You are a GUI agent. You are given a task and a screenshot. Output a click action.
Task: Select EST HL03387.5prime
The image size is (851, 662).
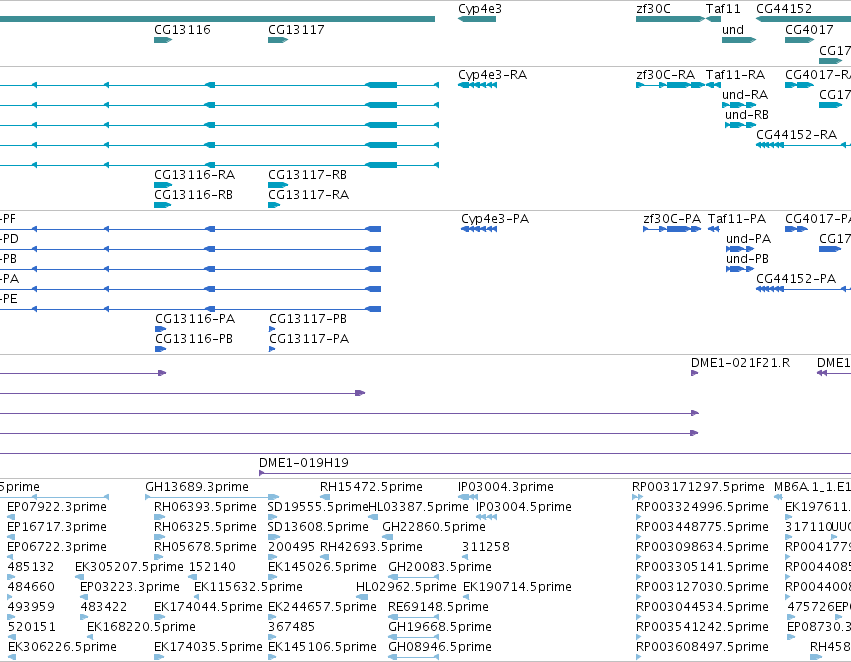coord(418,507)
